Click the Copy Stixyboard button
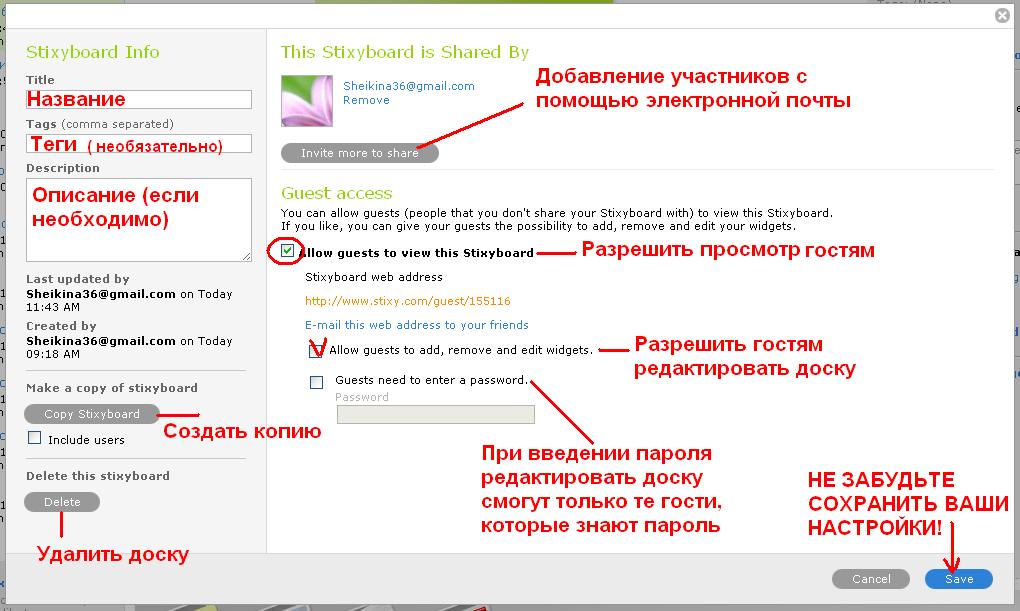Image resolution: width=1020 pixels, height=611 pixels. coord(92,414)
